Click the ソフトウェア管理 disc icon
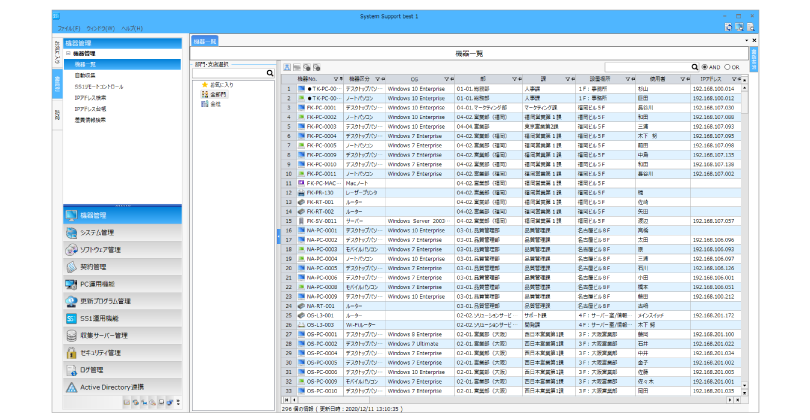This screenshot has width=810, height=420. click(71, 250)
